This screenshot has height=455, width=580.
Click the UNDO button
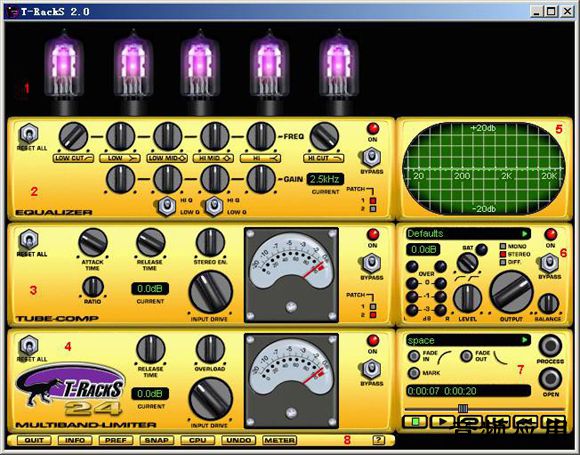point(238,441)
